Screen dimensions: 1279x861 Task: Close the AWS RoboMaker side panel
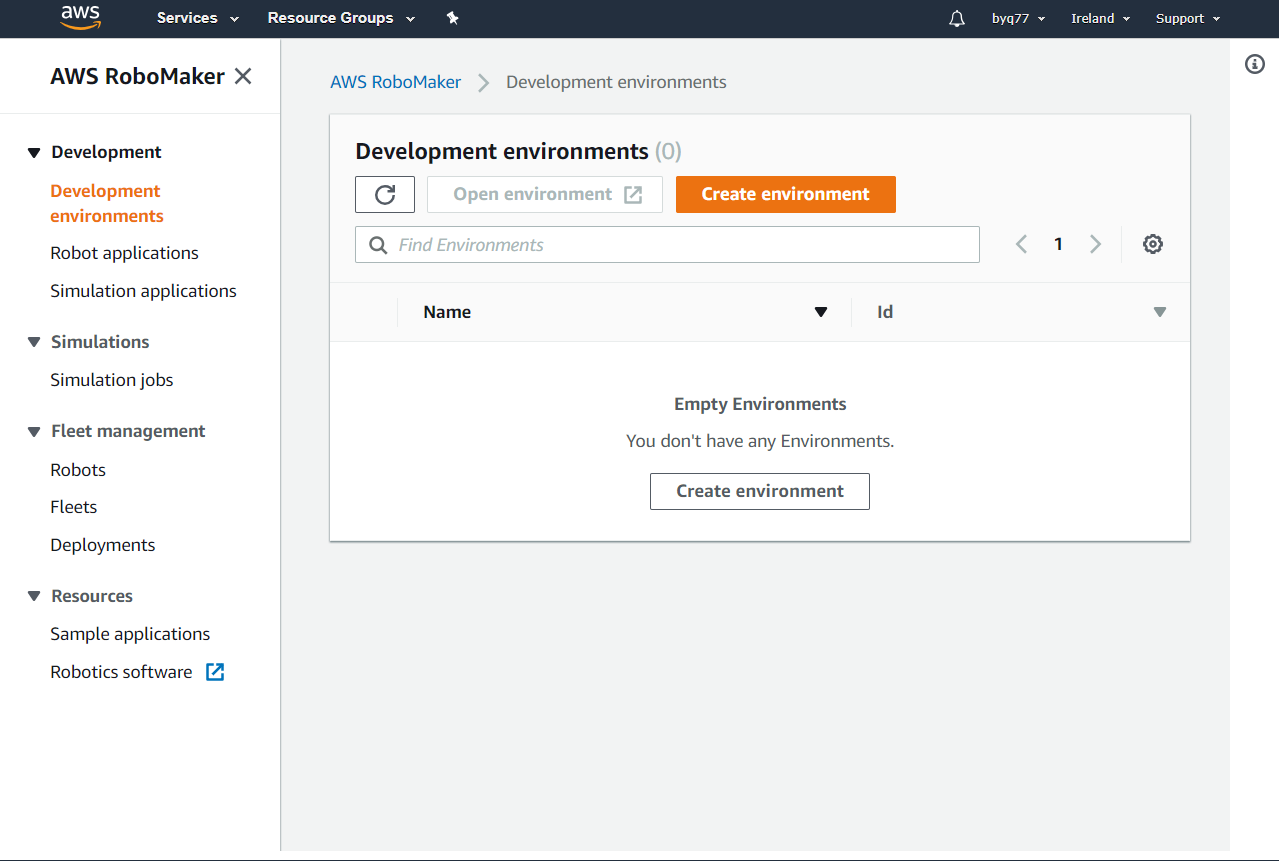click(x=243, y=76)
